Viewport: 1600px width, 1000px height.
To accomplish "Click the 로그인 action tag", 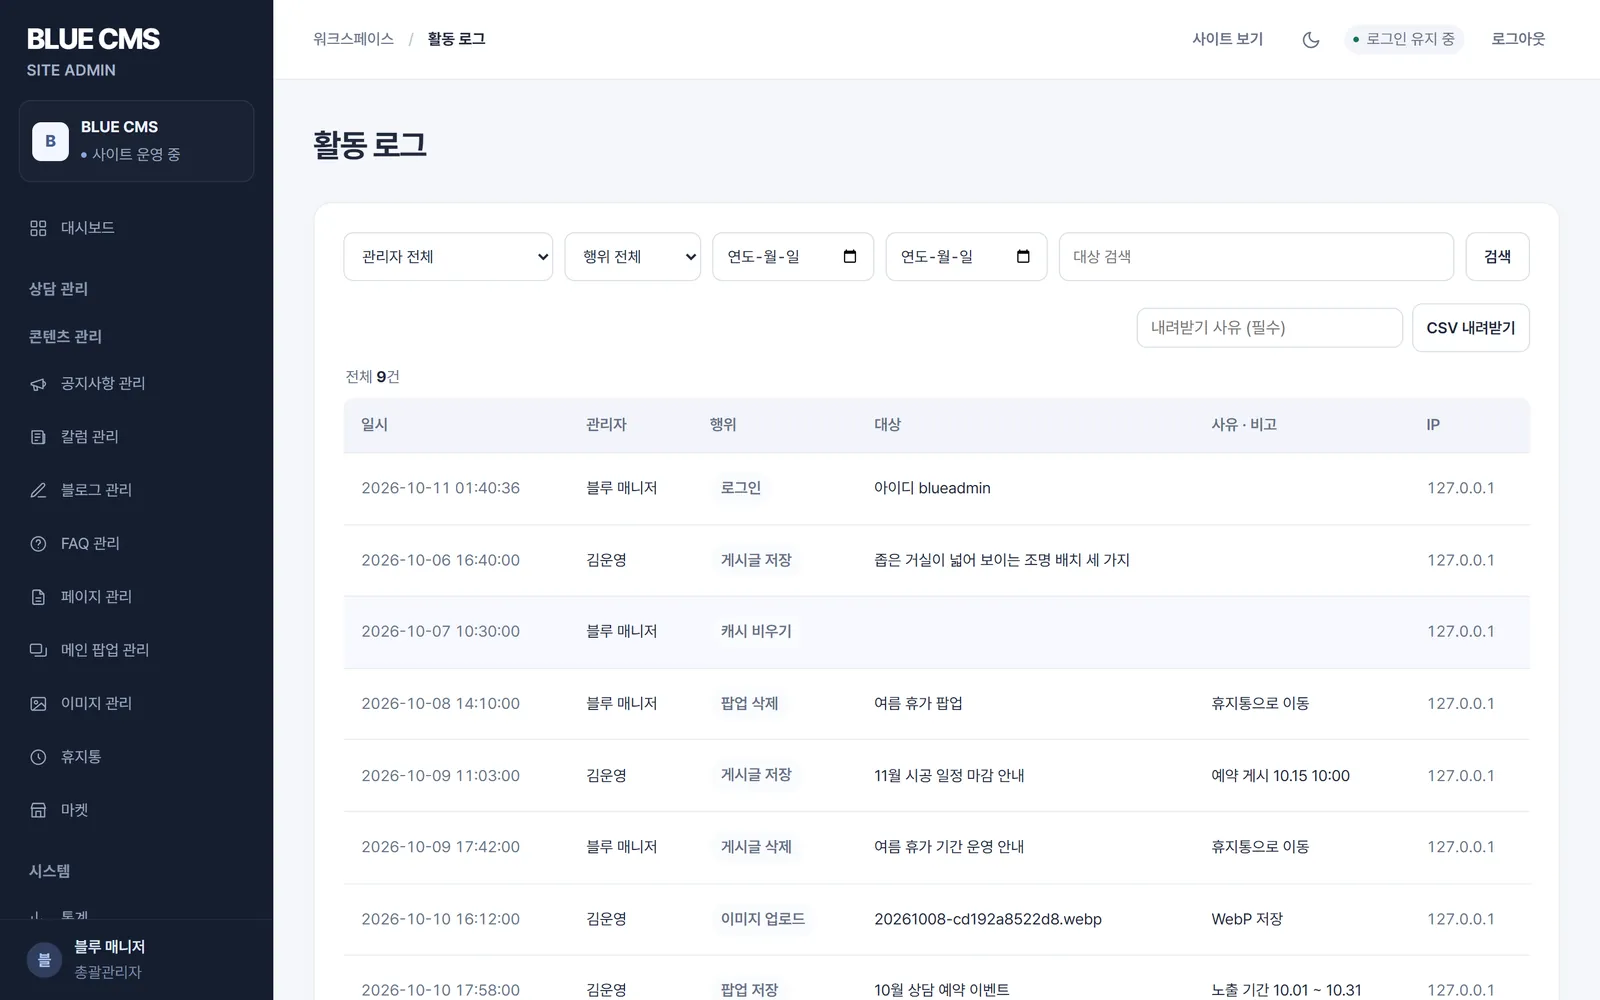I will pyautogui.click(x=741, y=488).
